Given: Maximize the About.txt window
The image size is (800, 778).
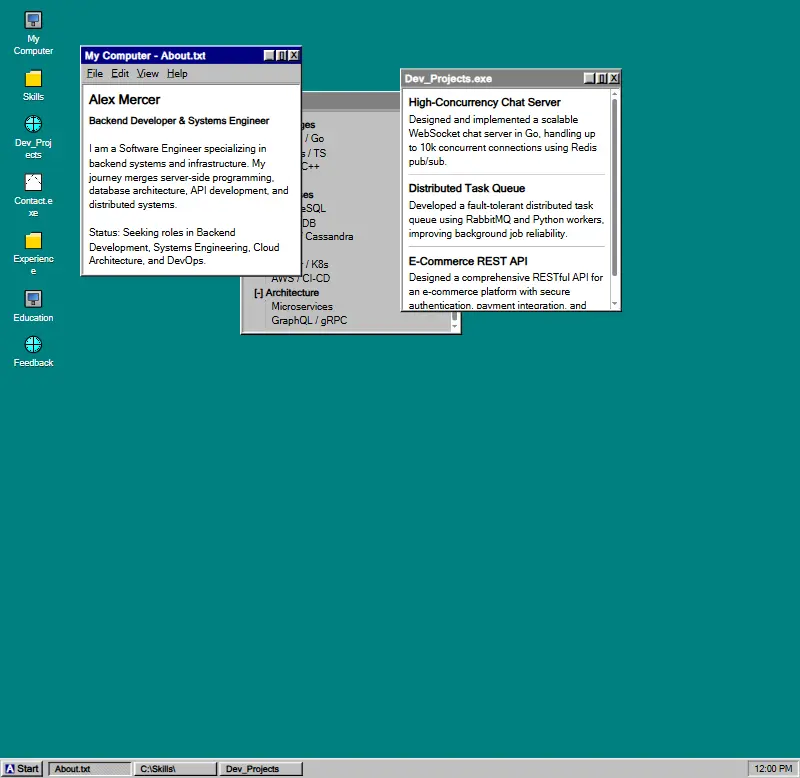Looking at the screenshot, I should 281,56.
